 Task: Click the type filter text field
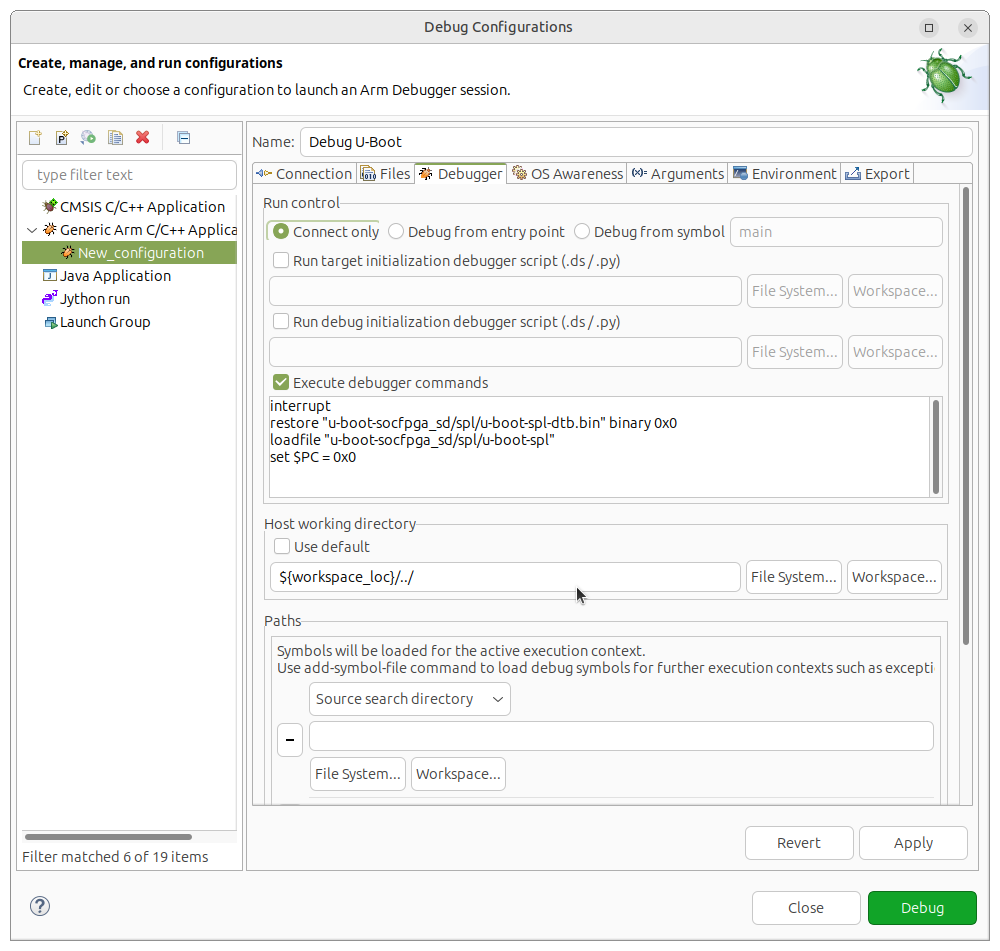pos(129,175)
